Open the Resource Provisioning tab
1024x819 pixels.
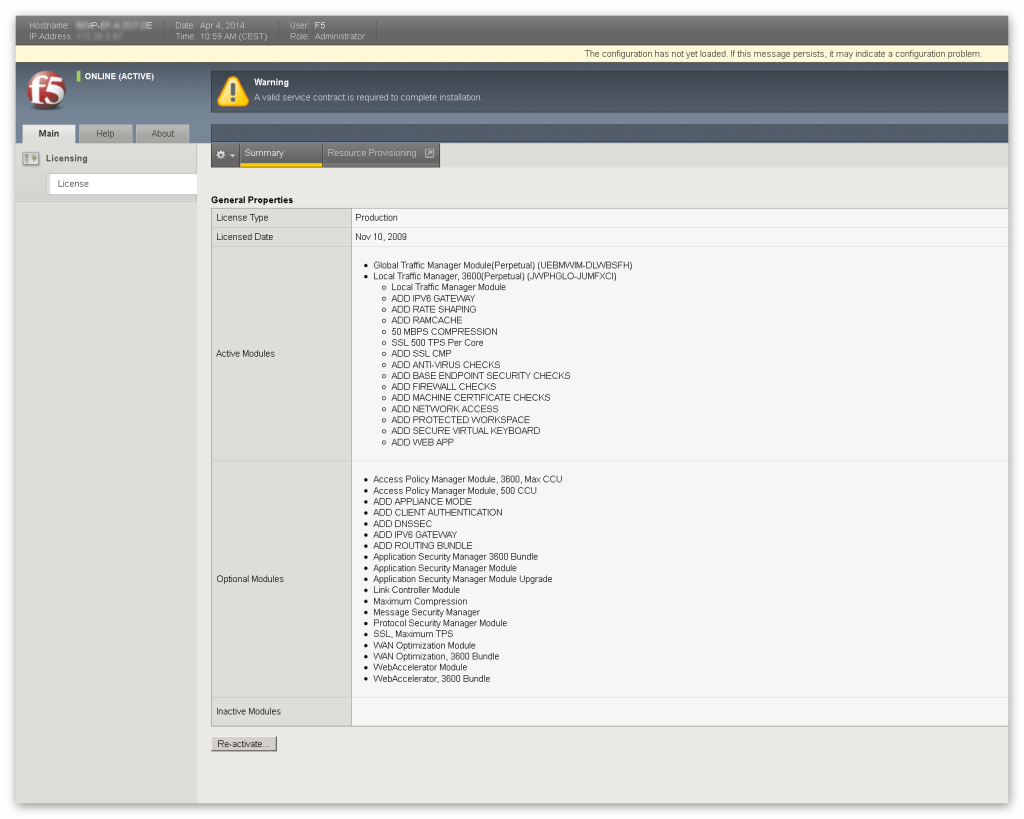(x=381, y=154)
